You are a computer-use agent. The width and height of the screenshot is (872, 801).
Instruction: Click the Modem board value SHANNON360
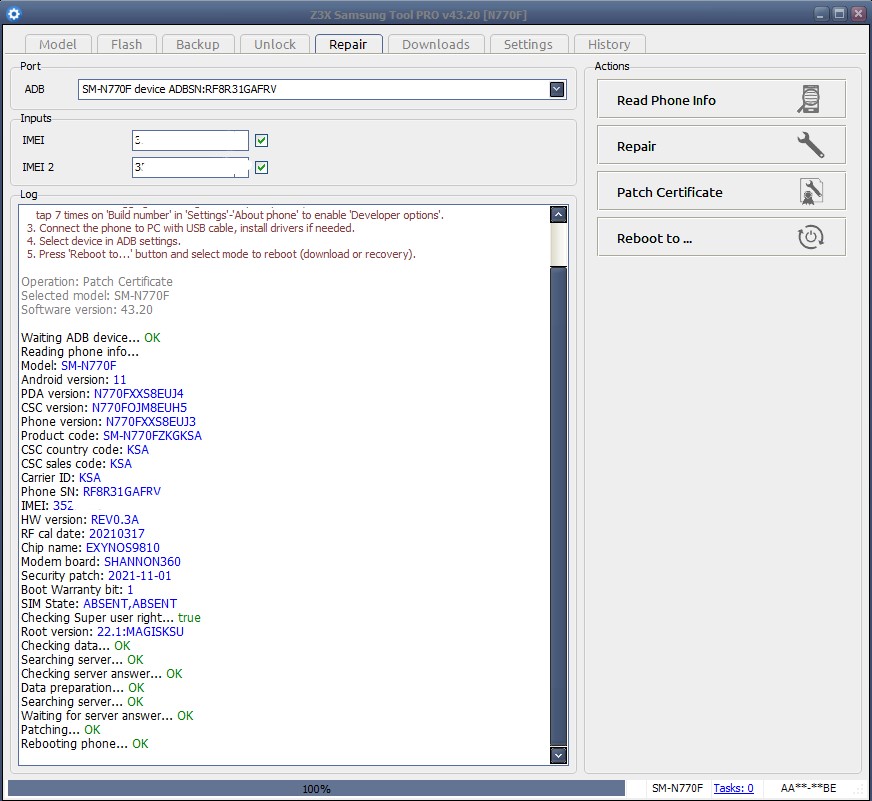coord(142,562)
